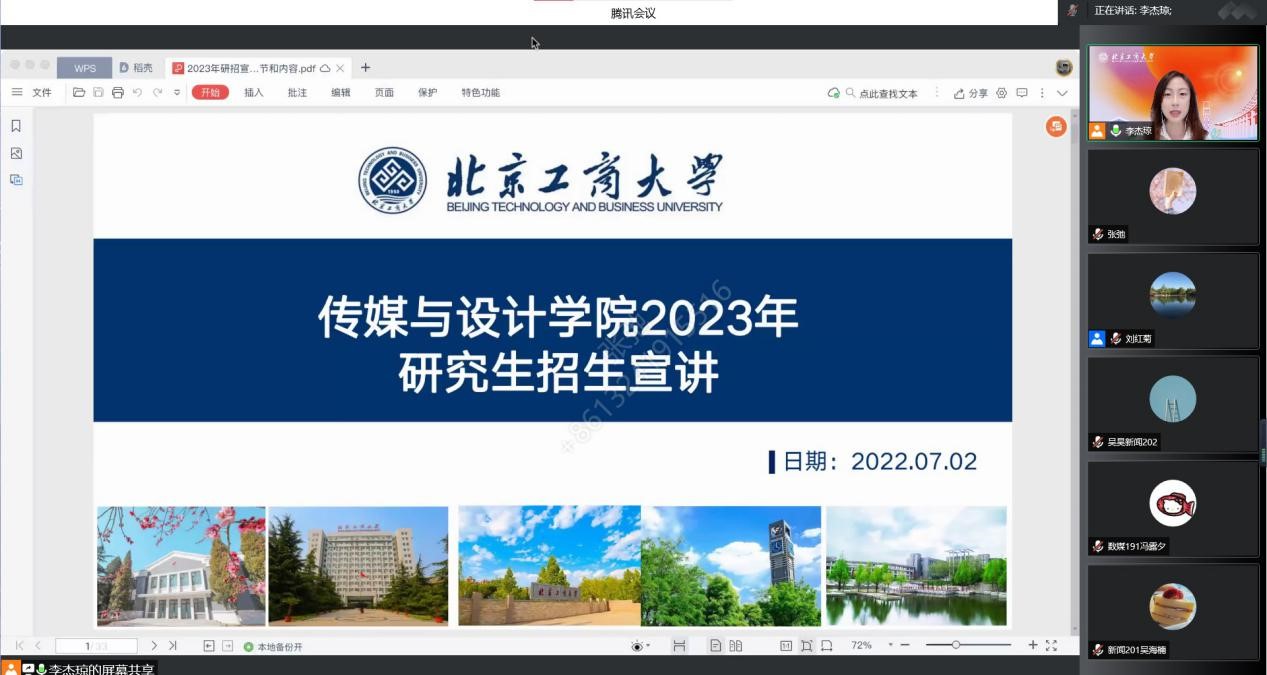This screenshot has height=675, width=1267.
Task: Switch to the 稻壳 tab
Action: tap(136, 68)
